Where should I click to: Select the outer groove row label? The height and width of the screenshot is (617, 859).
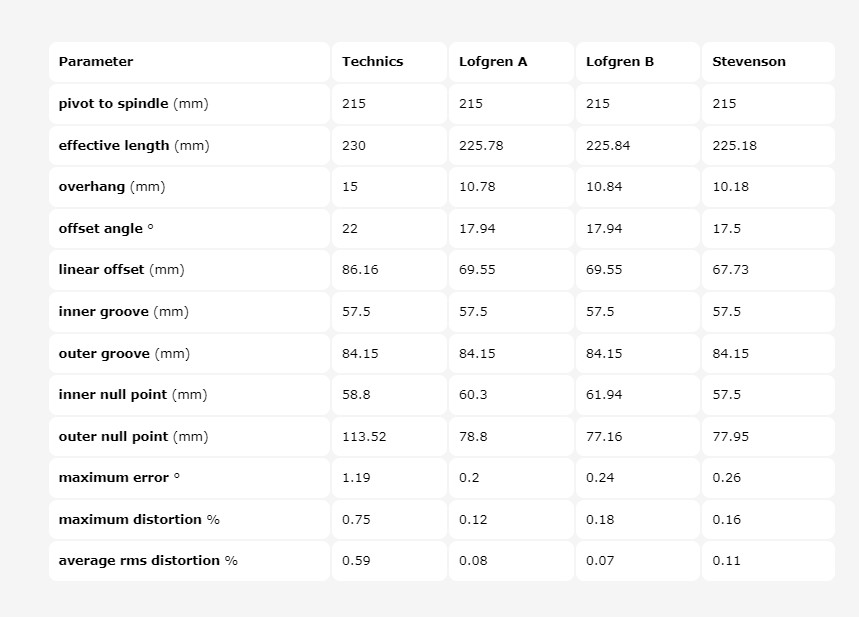[124, 354]
